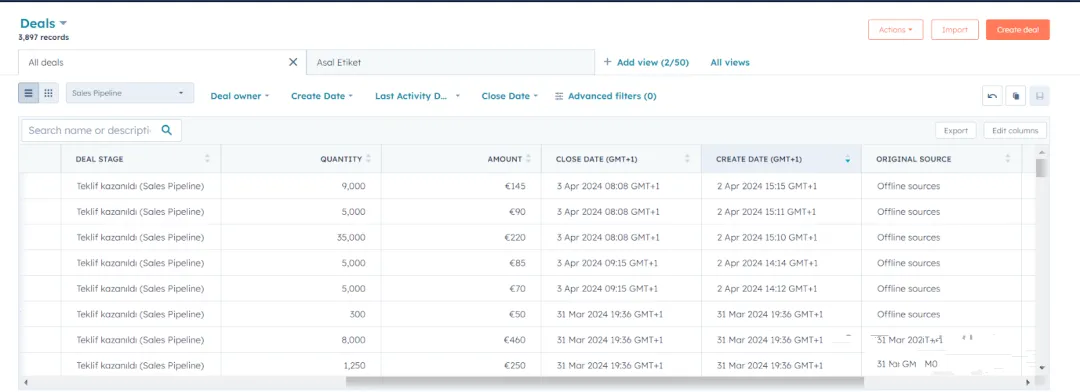Close the All deals view tab

pos(293,62)
